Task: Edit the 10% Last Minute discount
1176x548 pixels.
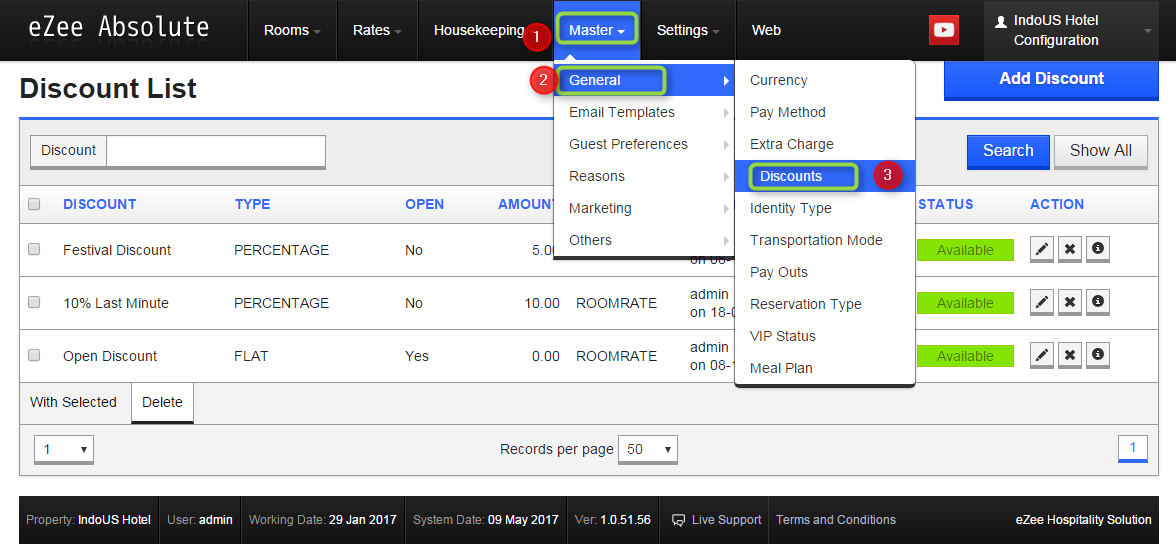Action: (1042, 303)
